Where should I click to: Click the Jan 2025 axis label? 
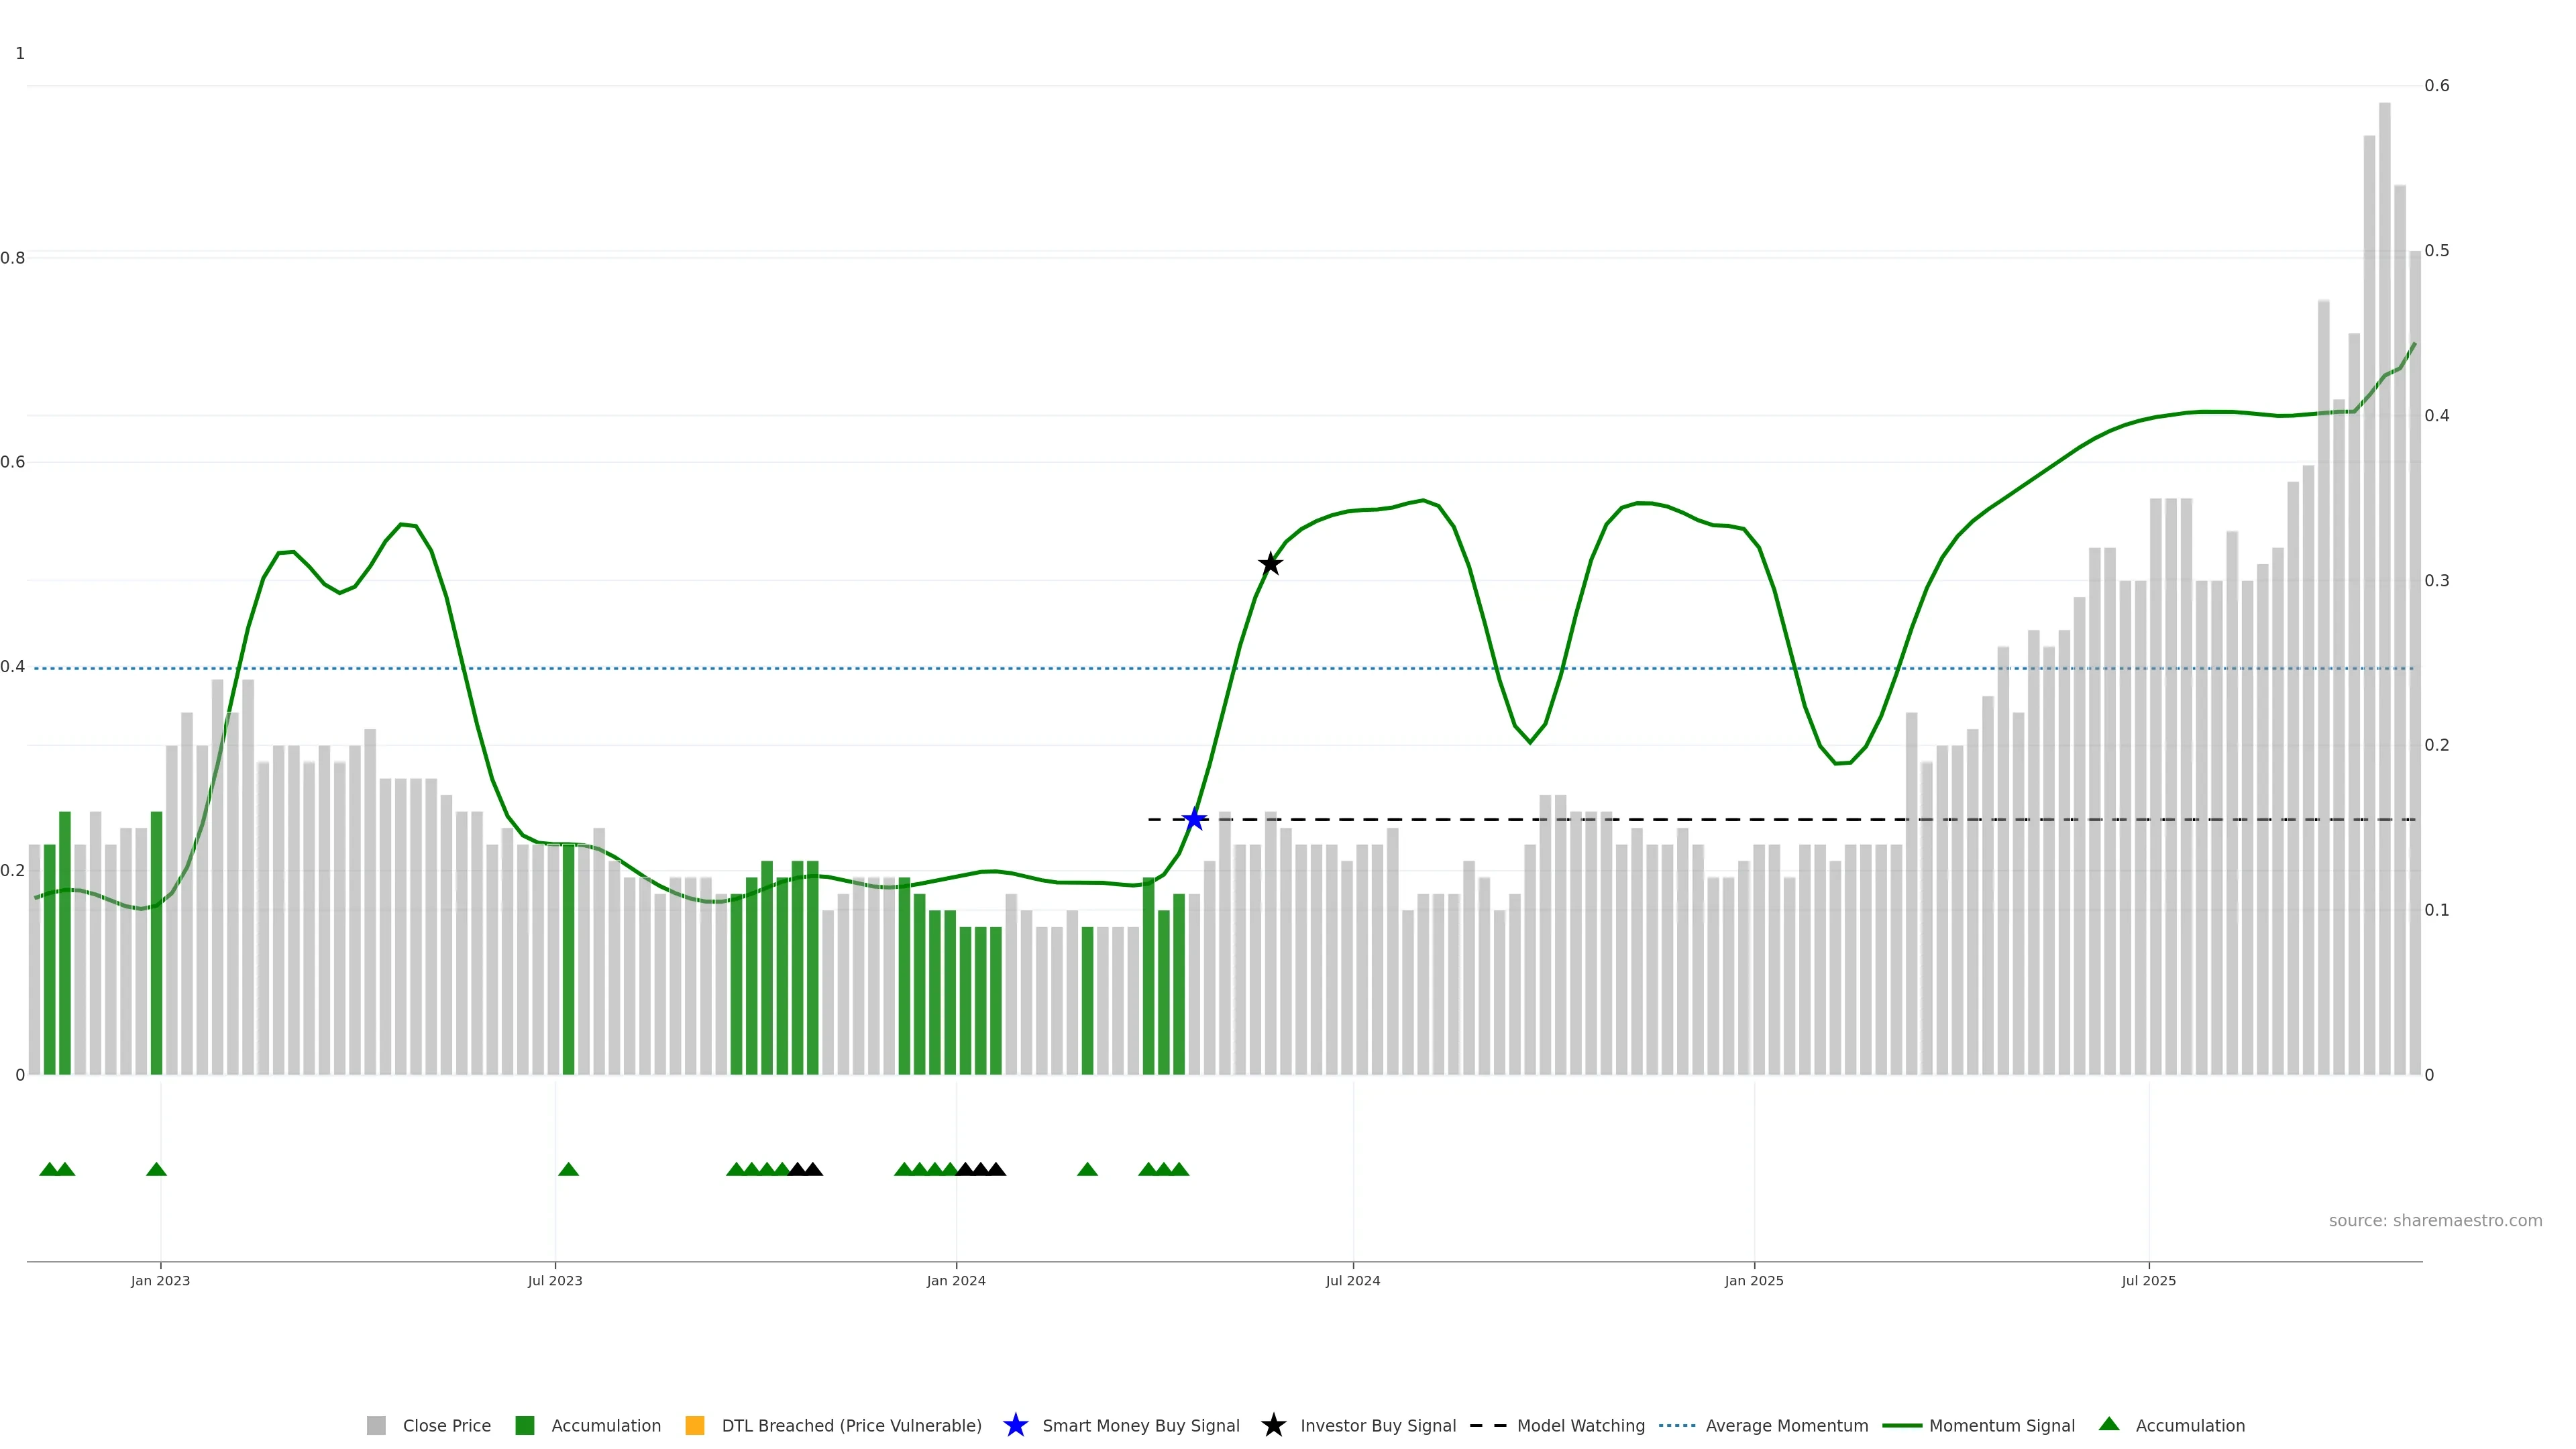tap(1753, 1281)
